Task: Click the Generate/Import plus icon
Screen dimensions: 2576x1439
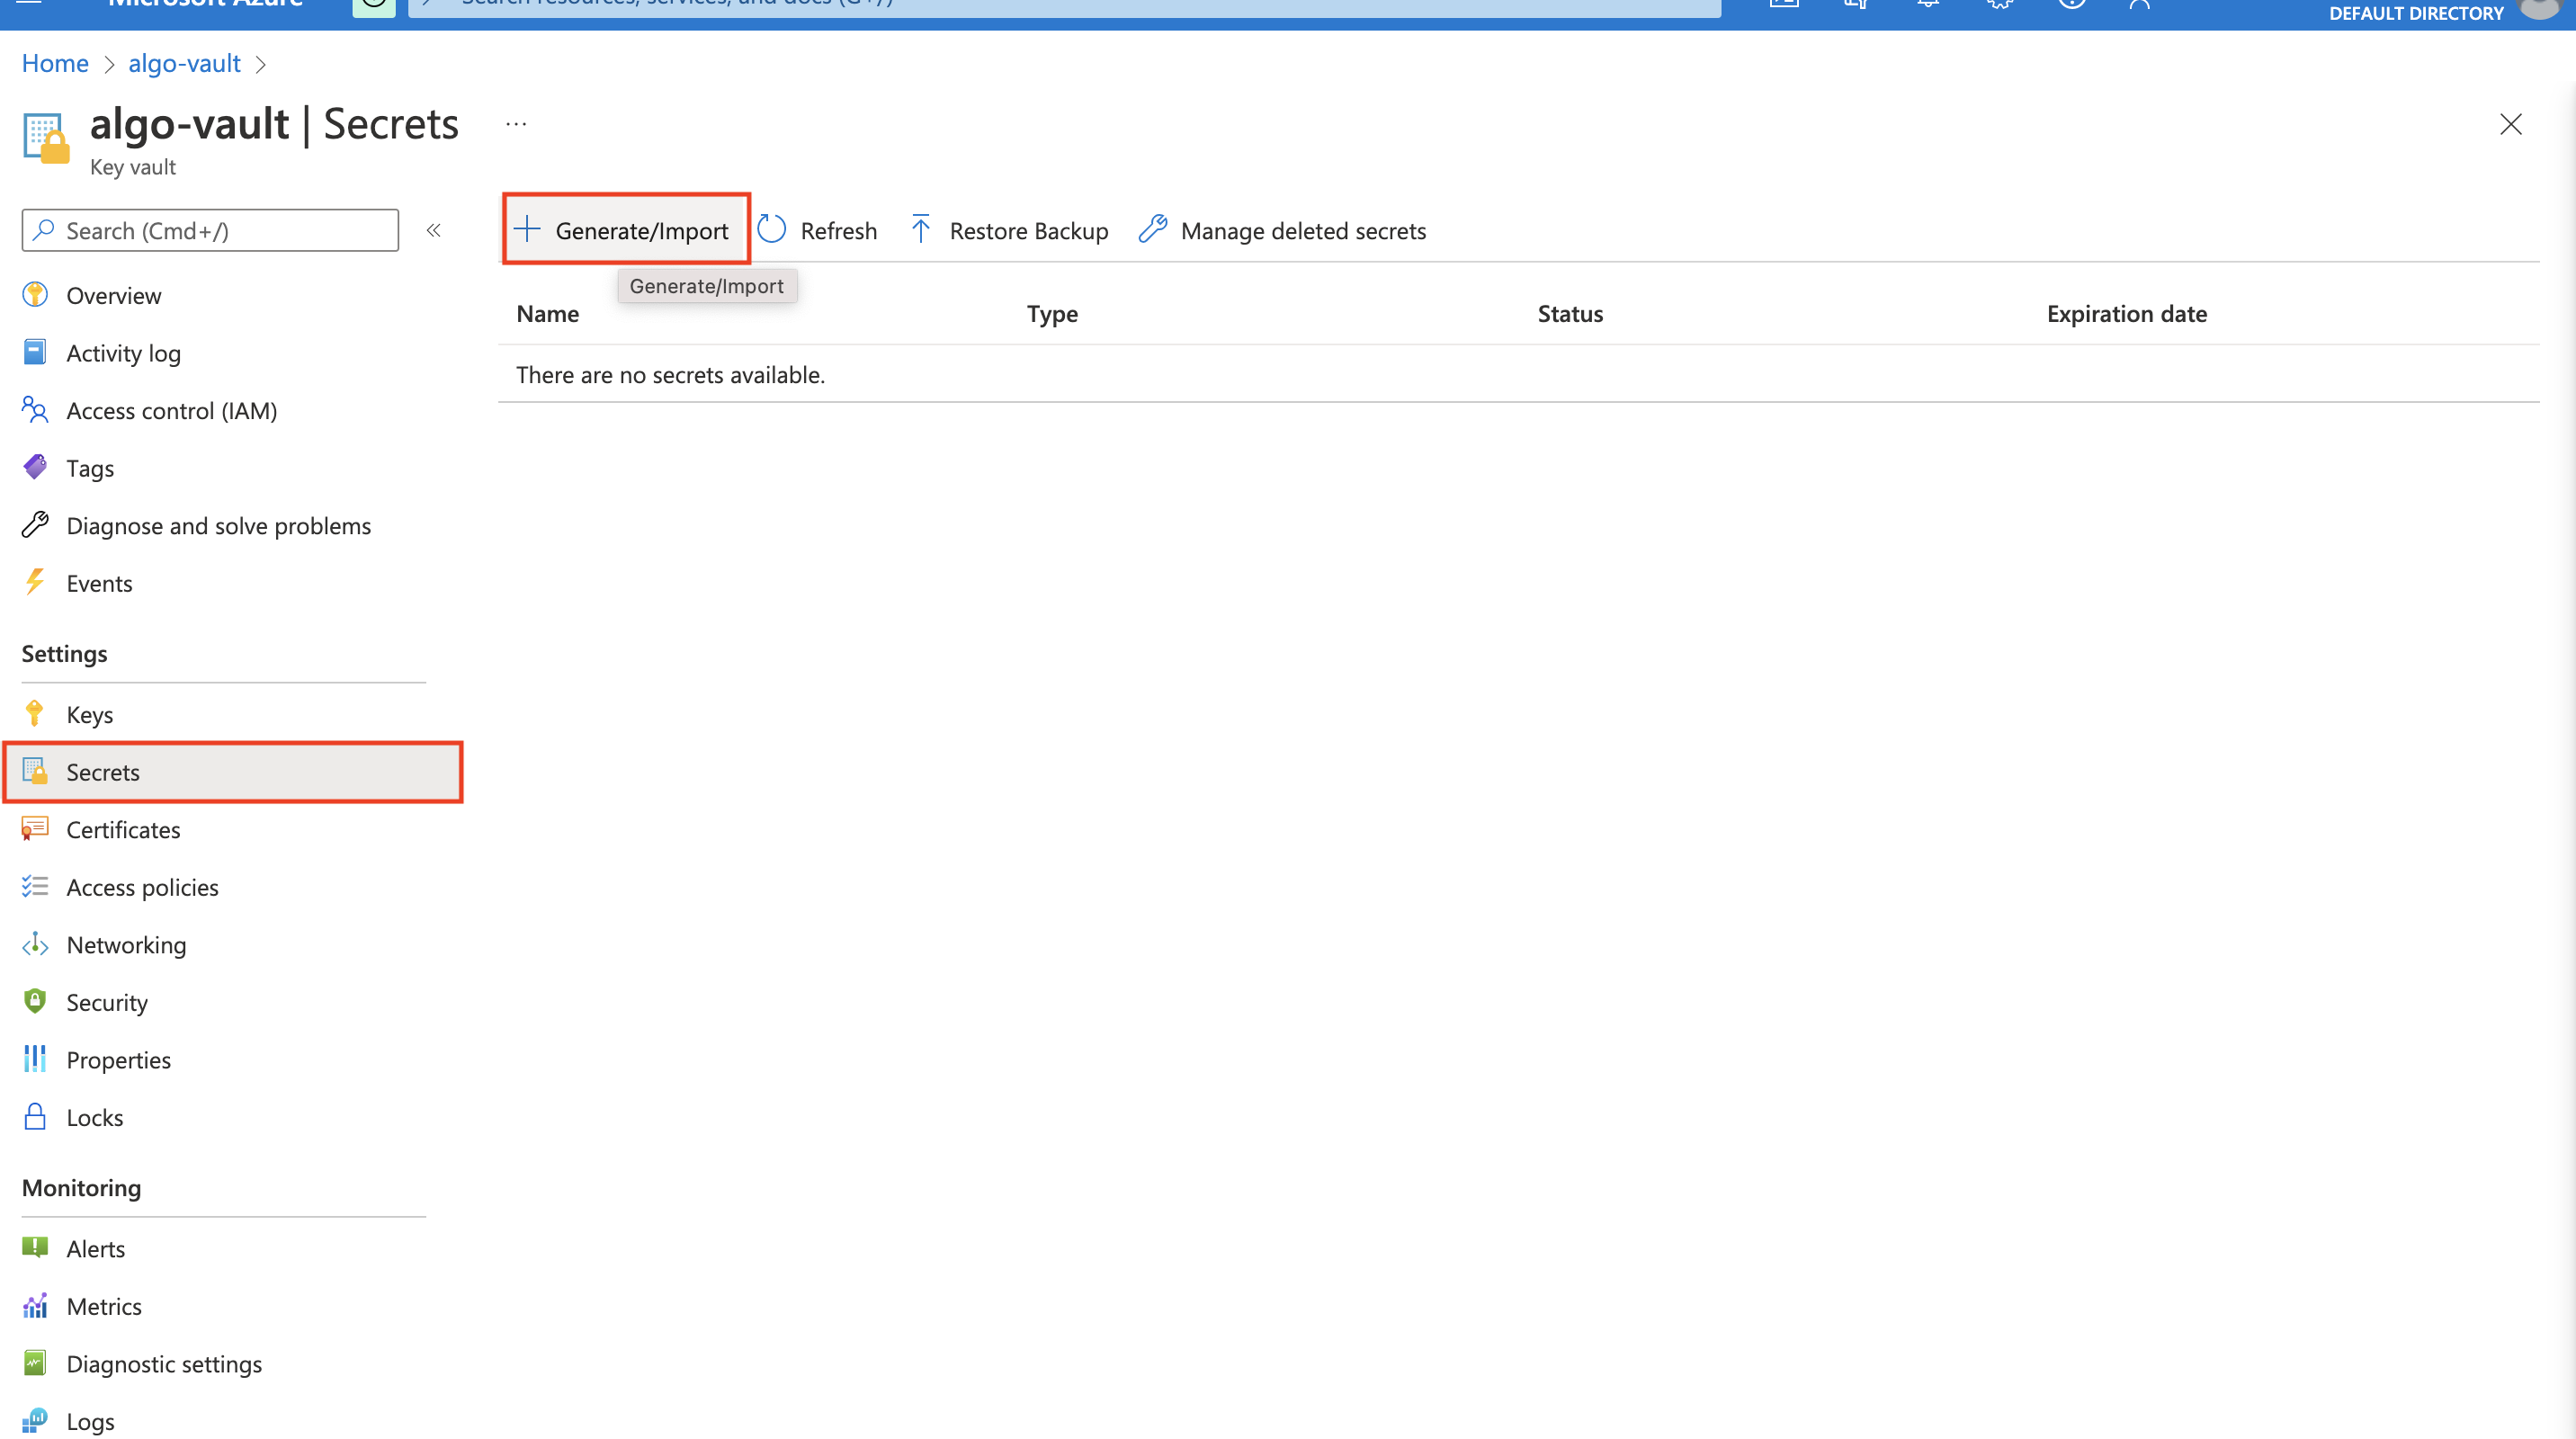Action: pyautogui.click(x=527, y=229)
